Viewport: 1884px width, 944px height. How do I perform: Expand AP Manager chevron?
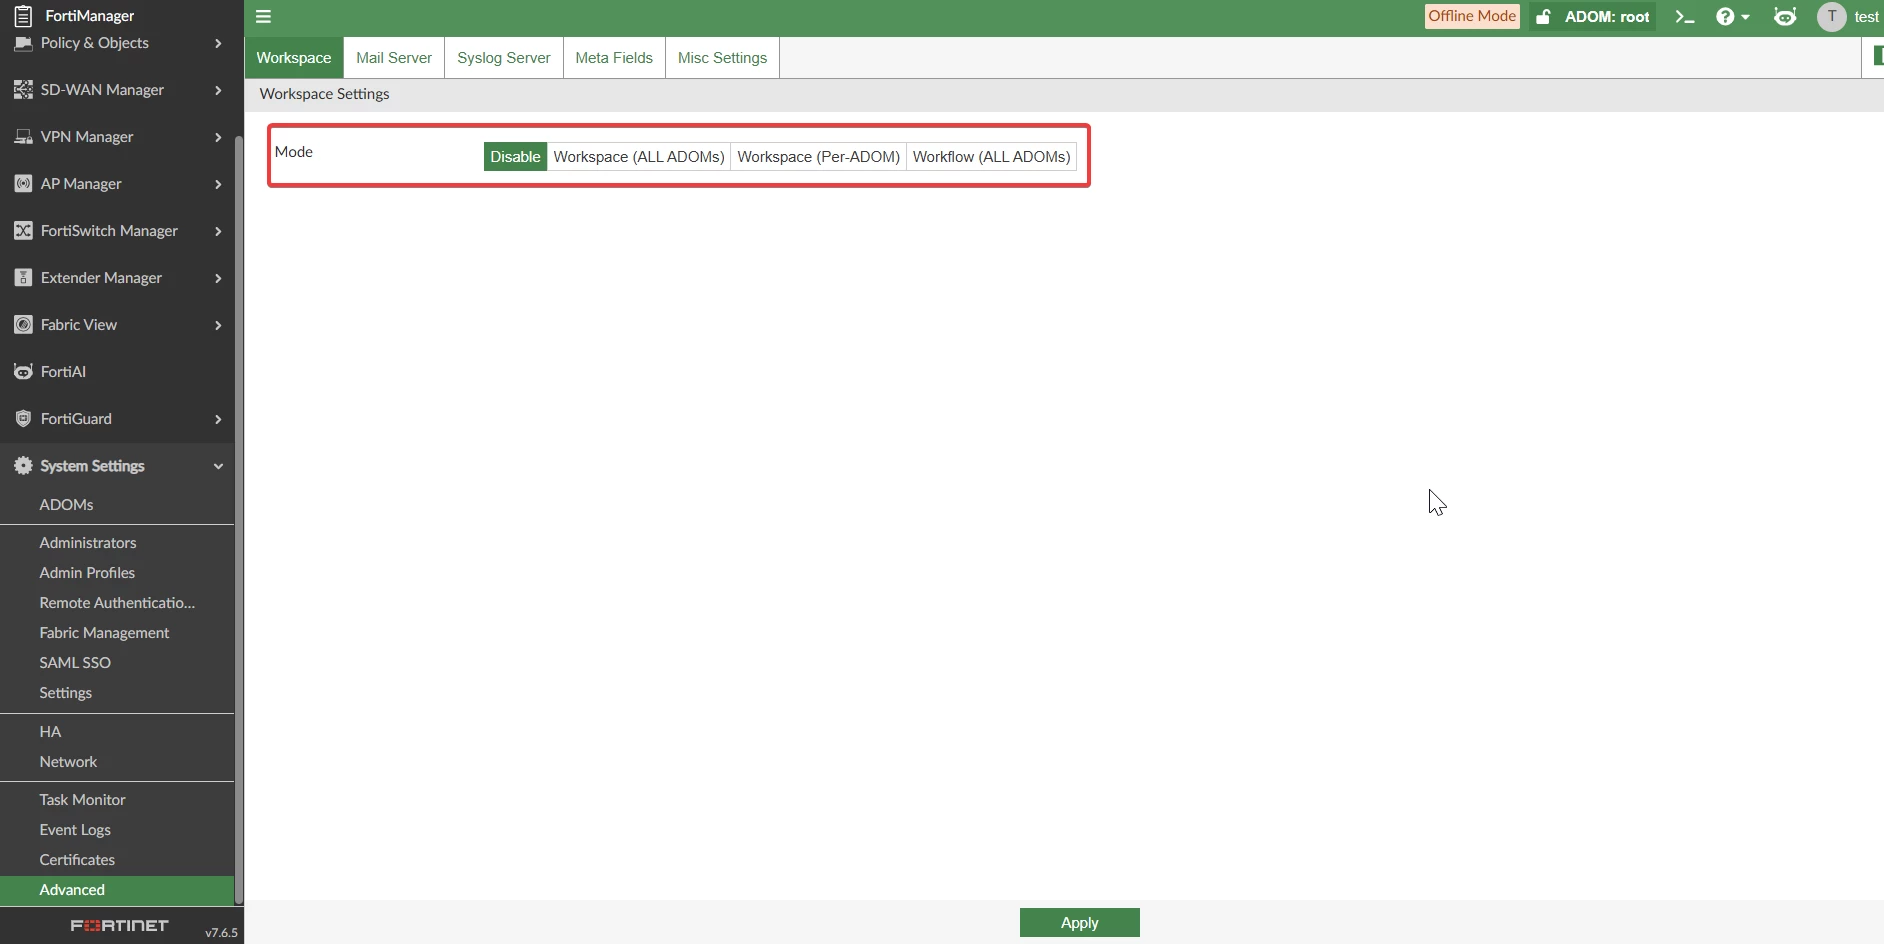click(x=218, y=184)
